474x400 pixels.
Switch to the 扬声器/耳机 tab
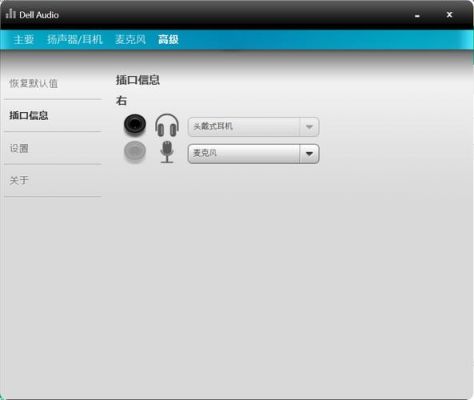75,39
